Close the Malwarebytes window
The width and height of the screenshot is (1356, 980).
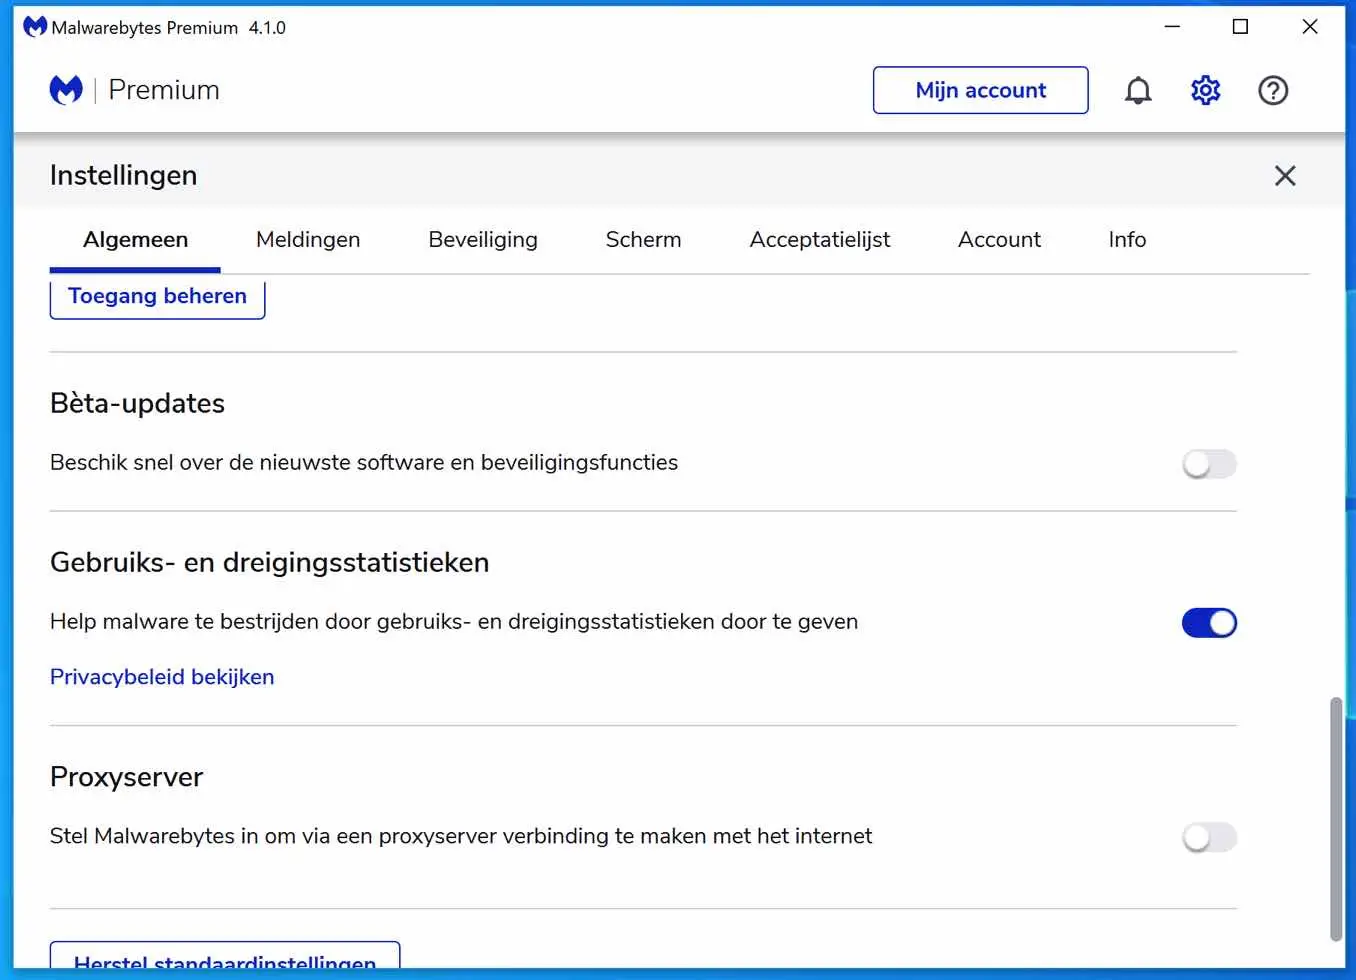[x=1309, y=27]
